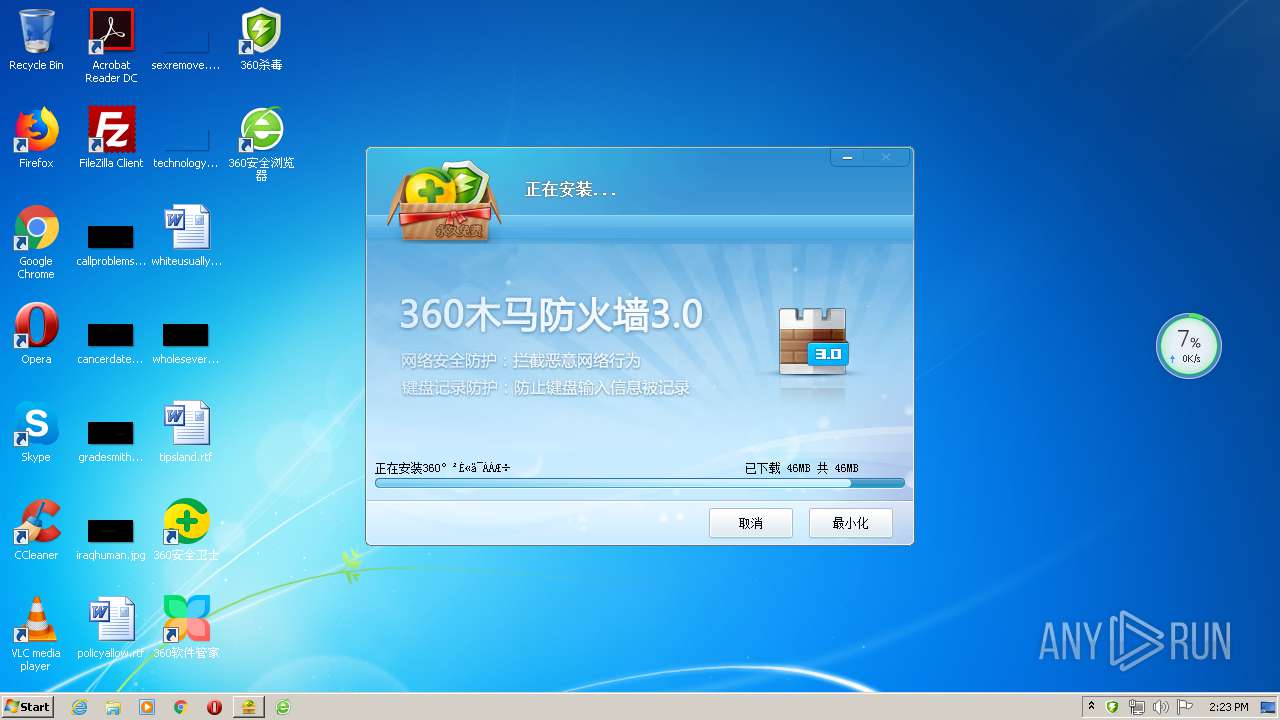Select the gradesmith desktop file
1280x720 pixels.
[111, 440]
